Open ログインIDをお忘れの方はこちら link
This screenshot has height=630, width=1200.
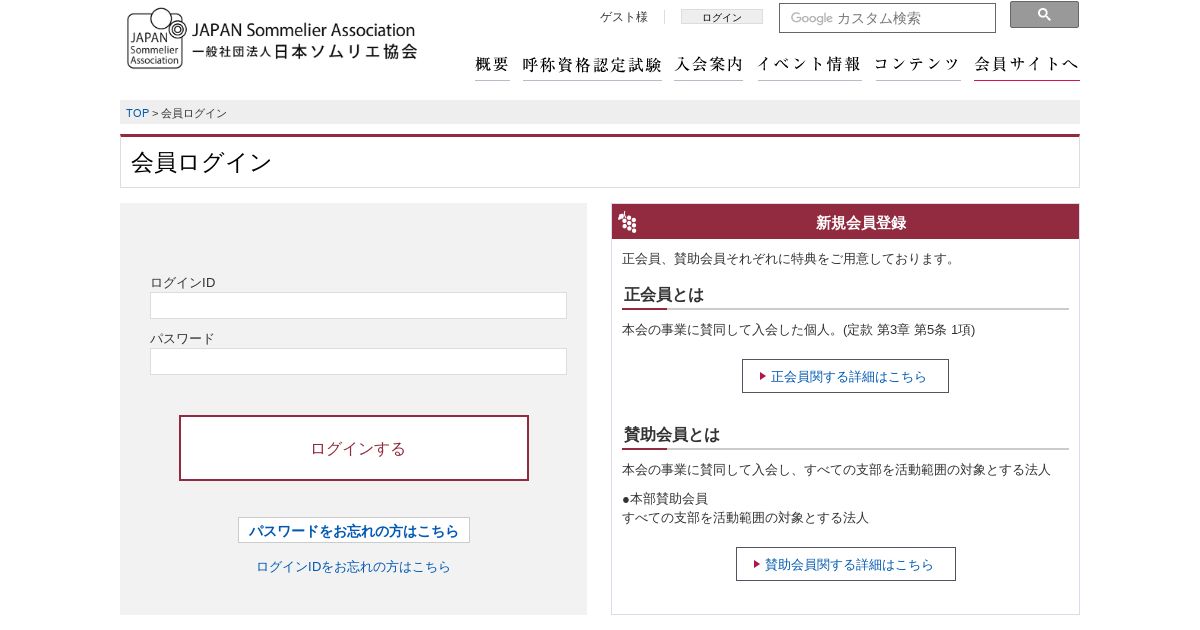(353, 567)
